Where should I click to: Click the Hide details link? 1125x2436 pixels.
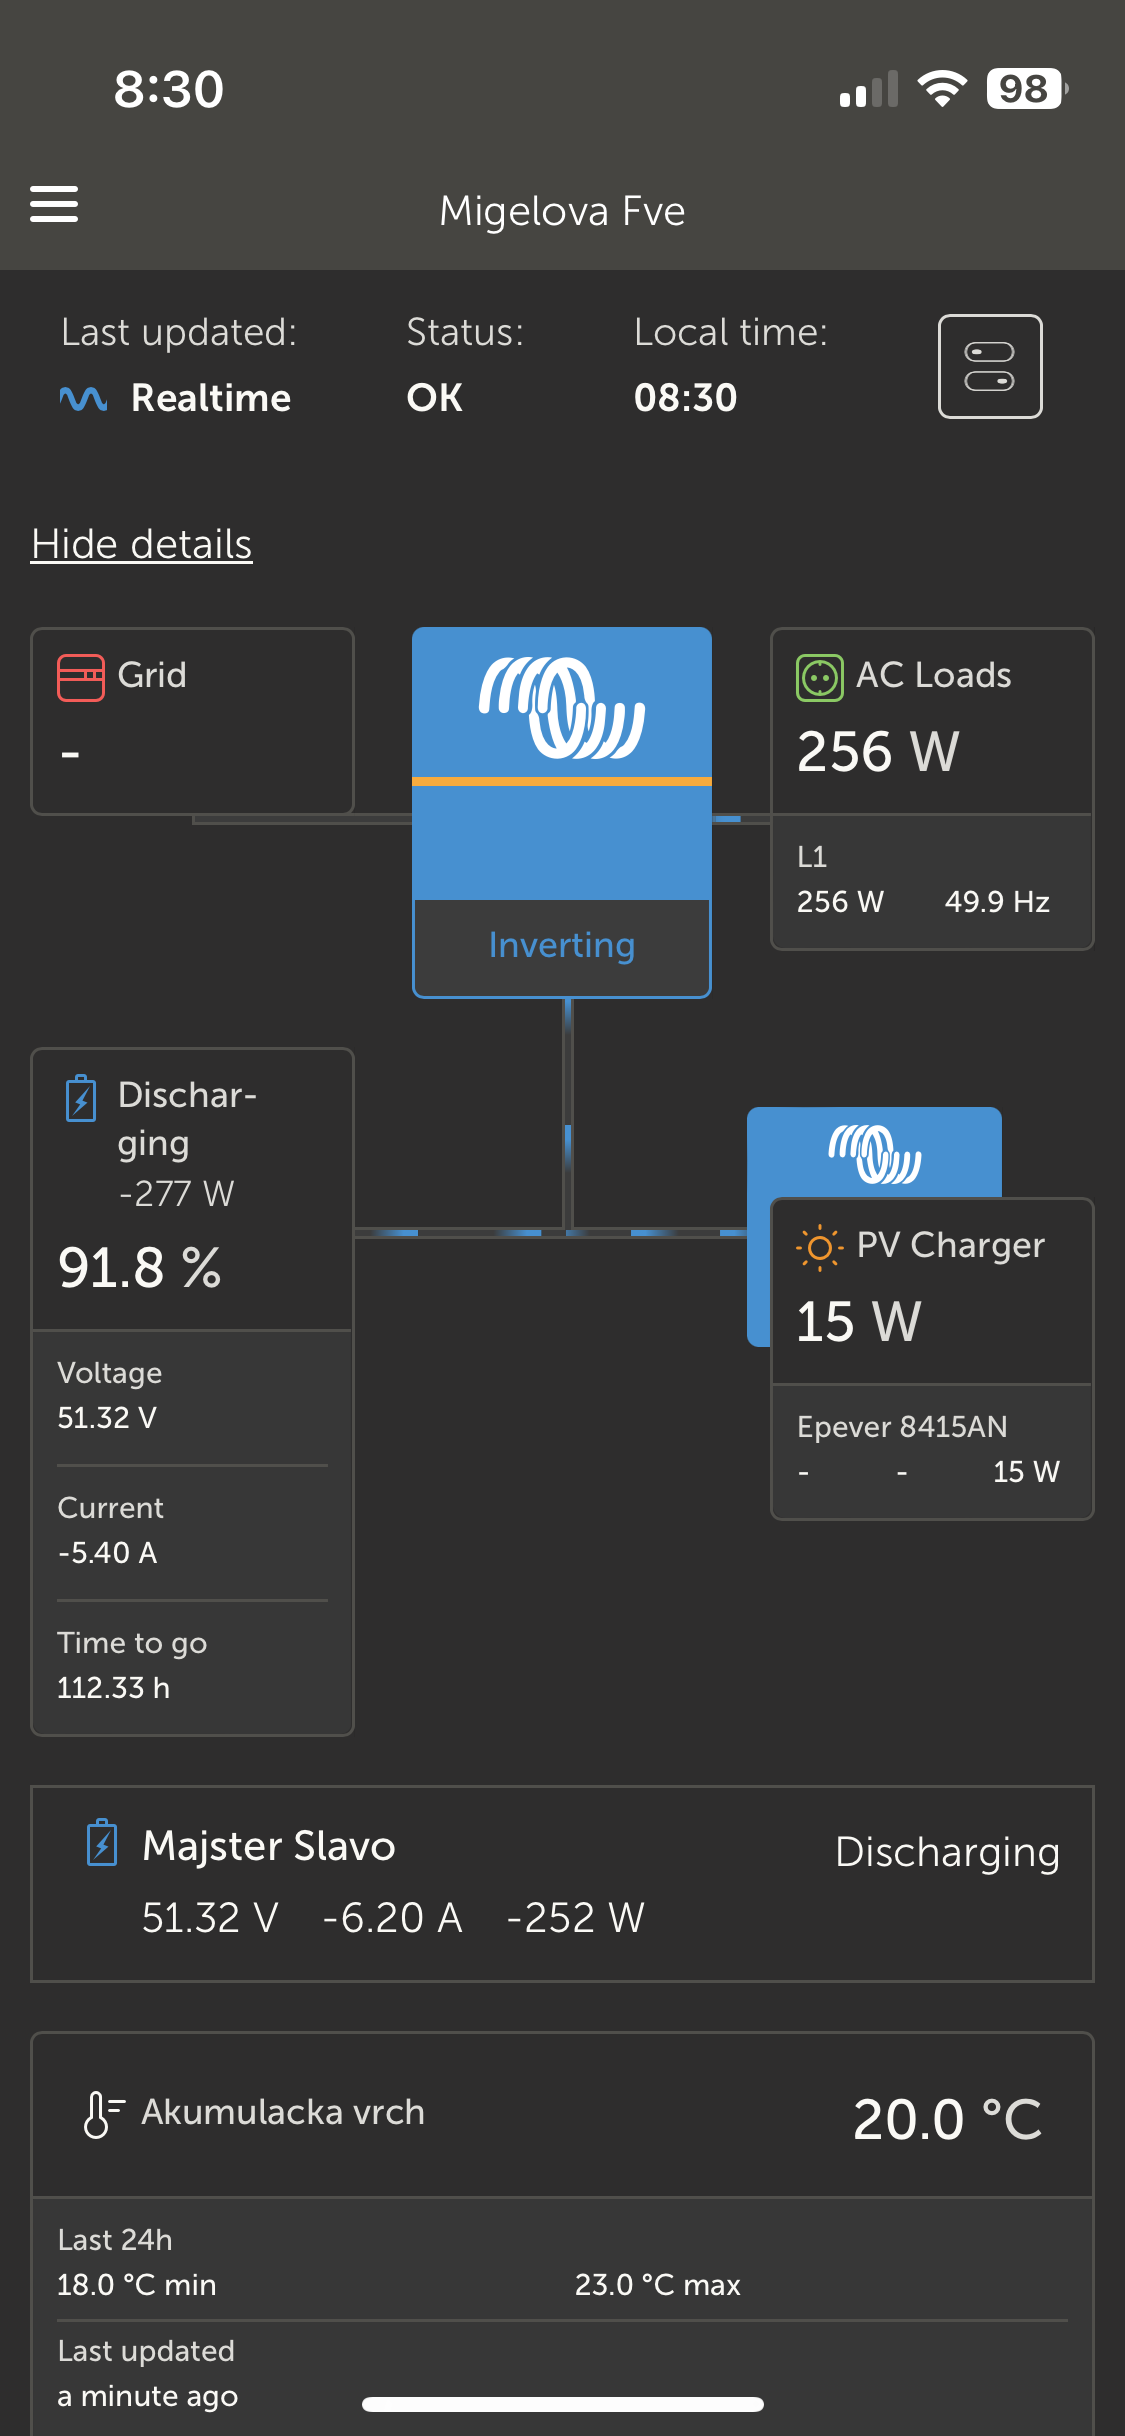click(x=141, y=545)
